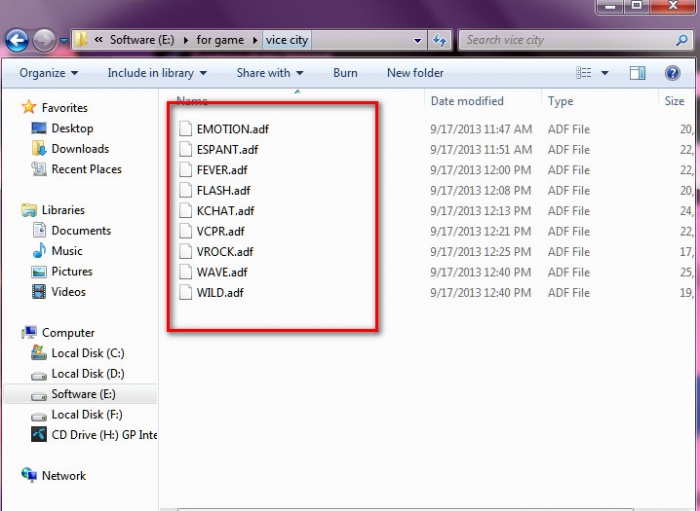Screen dimensions: 700x511
Task: Click the EMOTION.adf file icon
Action: pyautogui.click(x=185, y=129)
